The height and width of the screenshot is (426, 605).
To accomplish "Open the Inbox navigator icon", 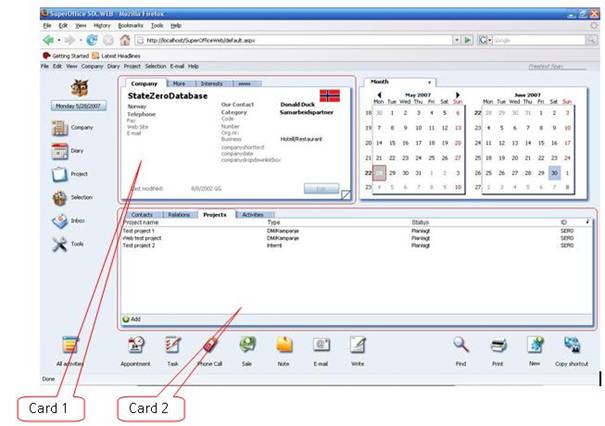I will coord(60,221).
